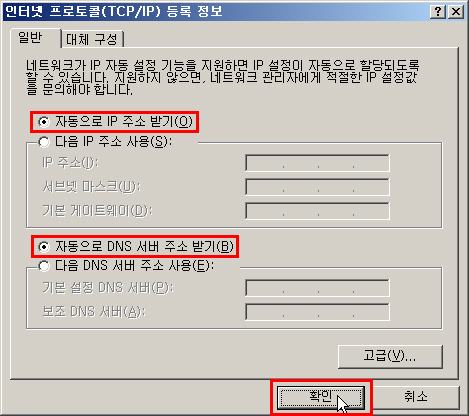Click the IP 주소(I) label text
Screen dimensions: 469x416
[70, 163]
